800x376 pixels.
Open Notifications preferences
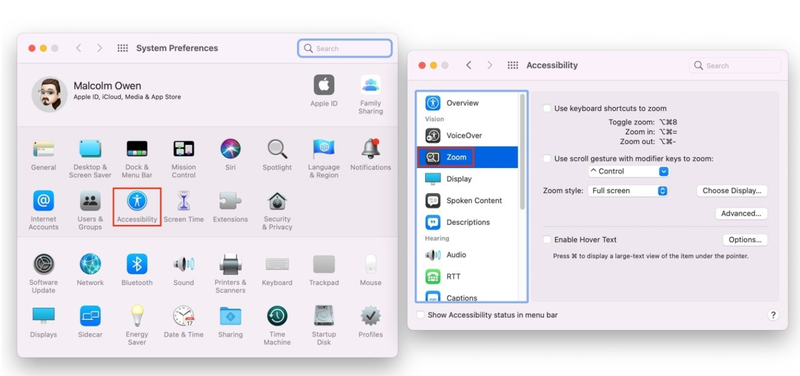click(x=370, y=149)
